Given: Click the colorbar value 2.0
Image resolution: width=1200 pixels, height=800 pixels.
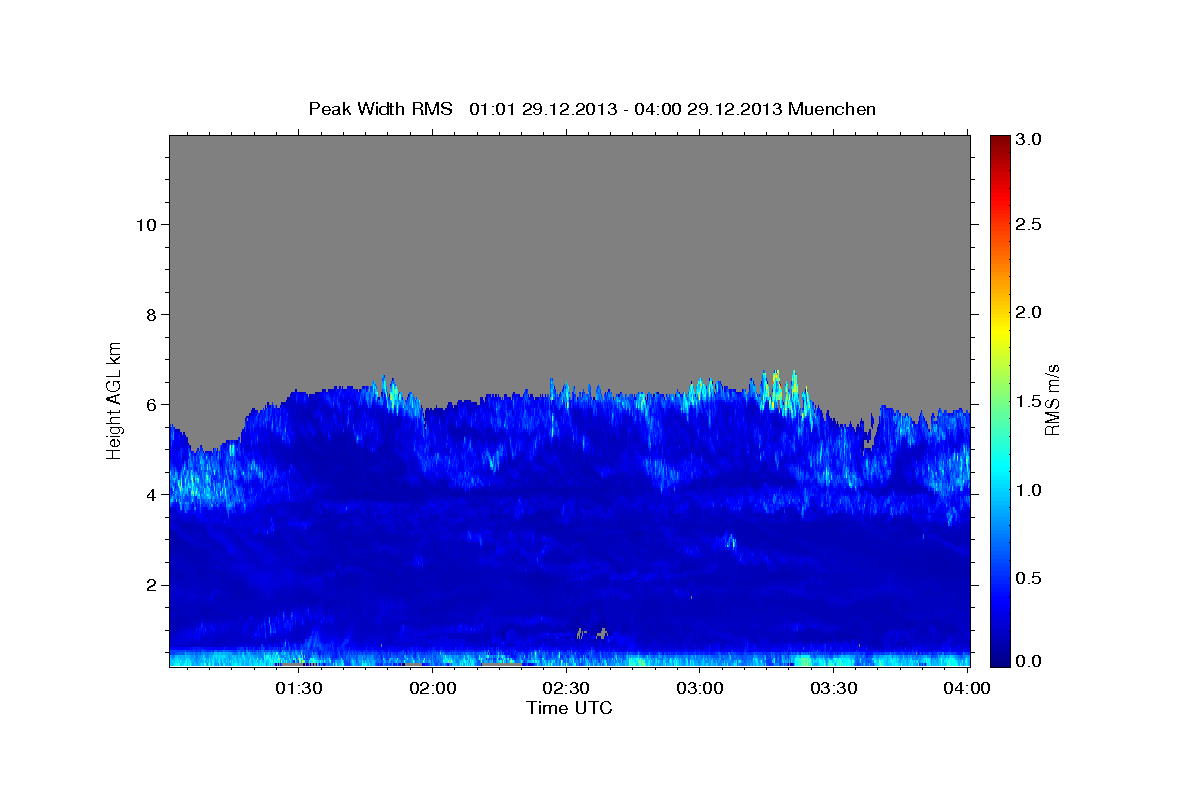Looking at the screenshot, I should click(x=1029, y=313).
